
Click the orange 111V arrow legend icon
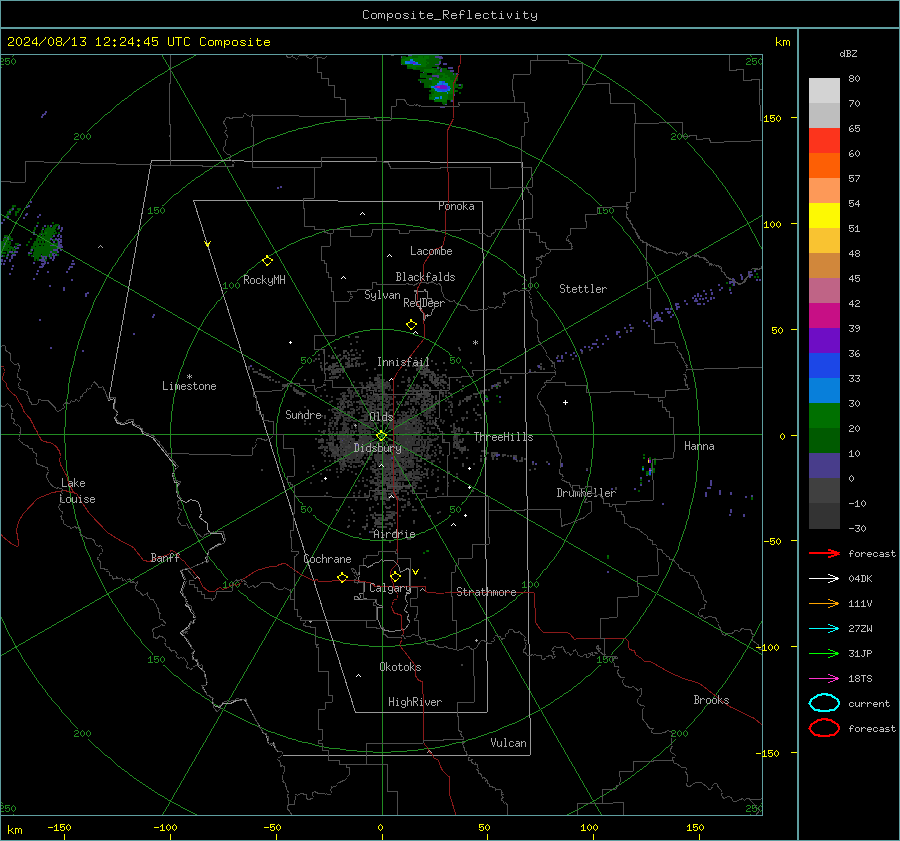point(824,603)
